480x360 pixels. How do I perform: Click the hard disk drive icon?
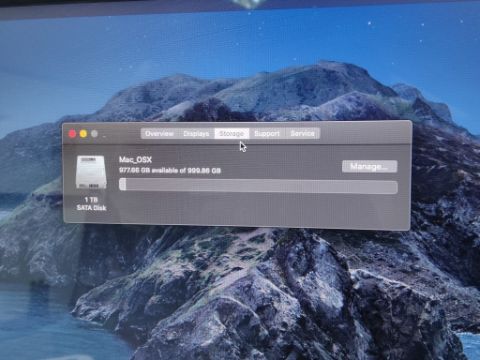click(x=91, y=173)
